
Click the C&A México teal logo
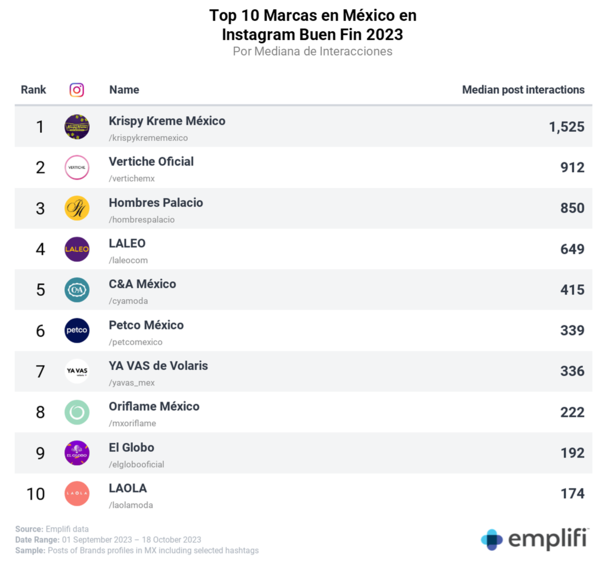coord(77,290)
